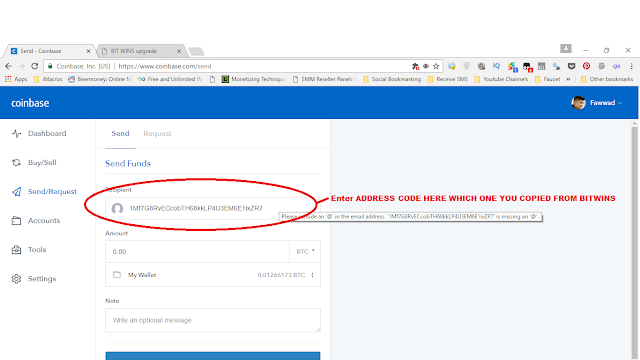The height and width of the screenshot is (360, 640).
Task: Click the Recipient address input field
Action: [213, 208]
